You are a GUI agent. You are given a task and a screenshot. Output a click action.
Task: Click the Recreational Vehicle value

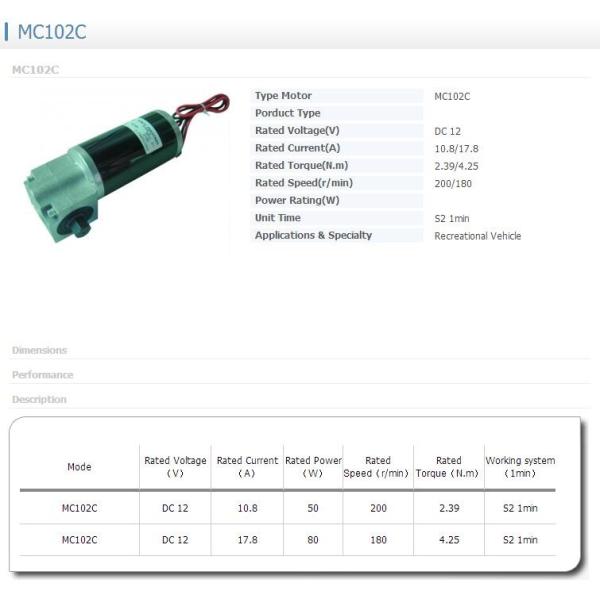(478, 236)
